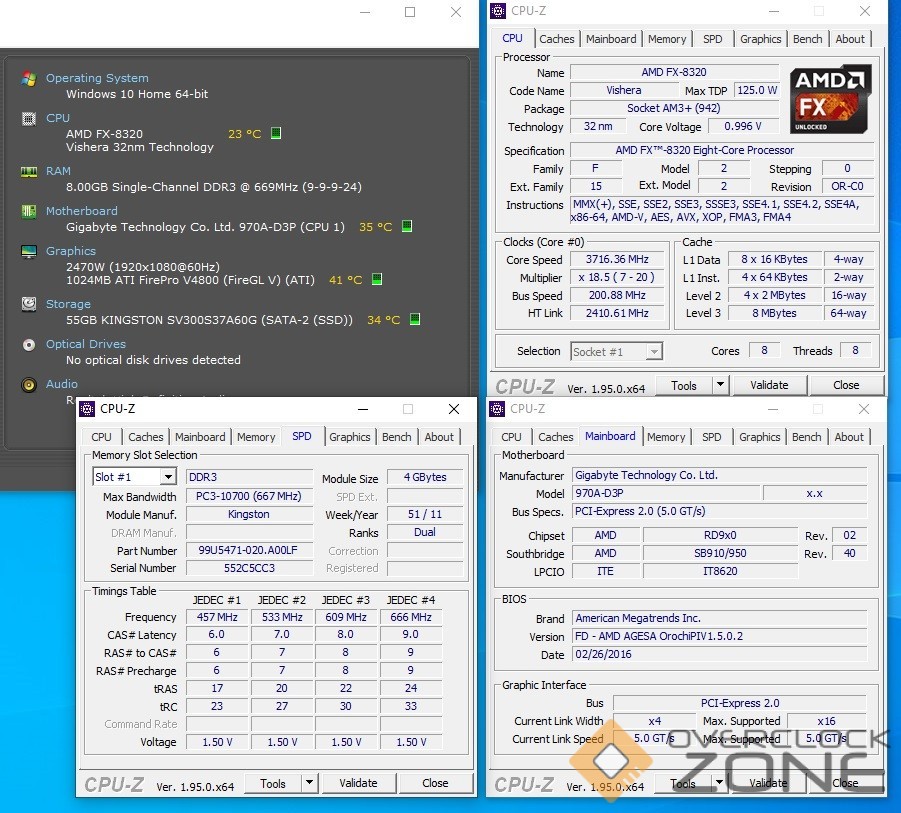Click Max Bandwidth value PC3-10700 (667 MHz)
The image size is (901, 813).
click(x=248, y=496)
